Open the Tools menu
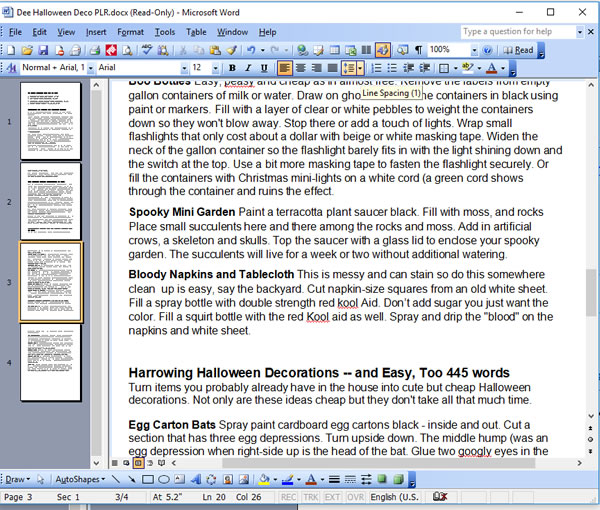600x510 pixels. coord(165,32)
